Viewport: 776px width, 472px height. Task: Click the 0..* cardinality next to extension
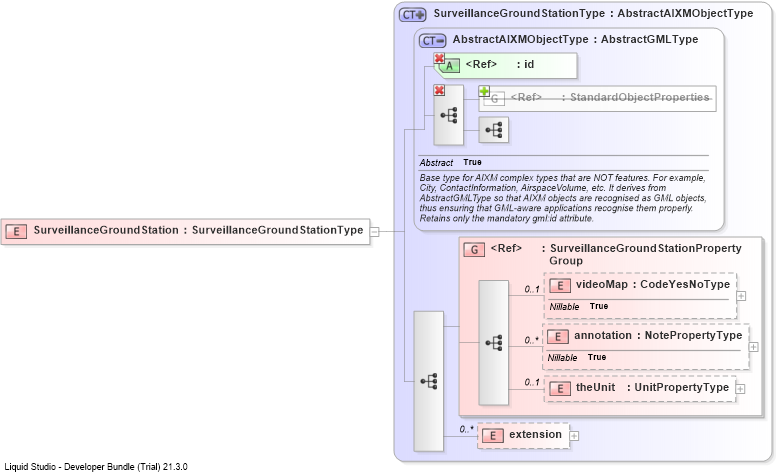(467, 429)
